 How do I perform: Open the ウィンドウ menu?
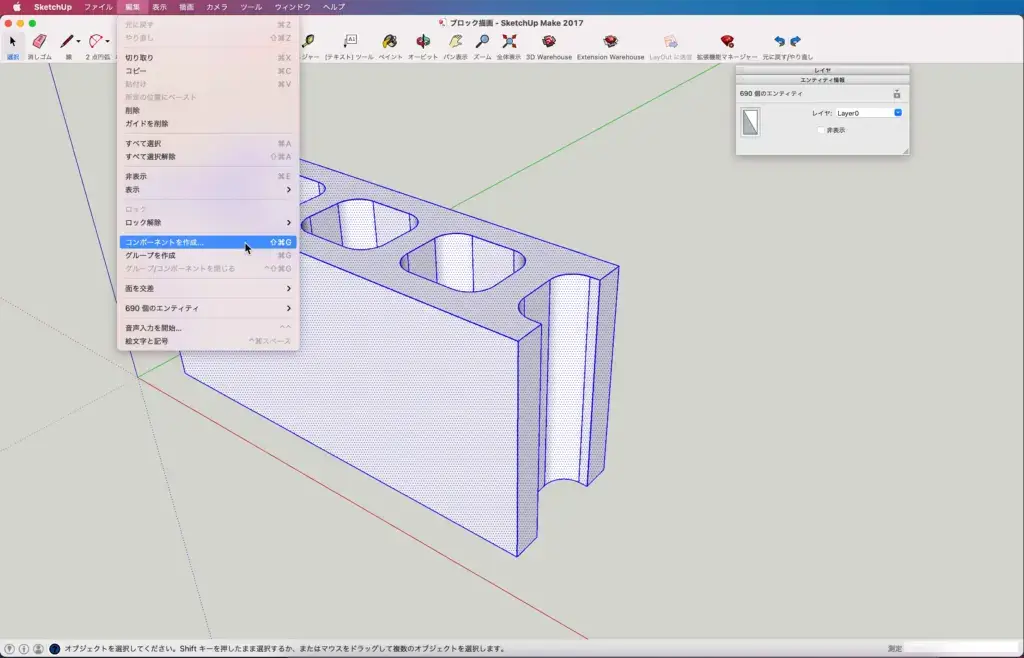pyautogui.click(x=293, y=7)
